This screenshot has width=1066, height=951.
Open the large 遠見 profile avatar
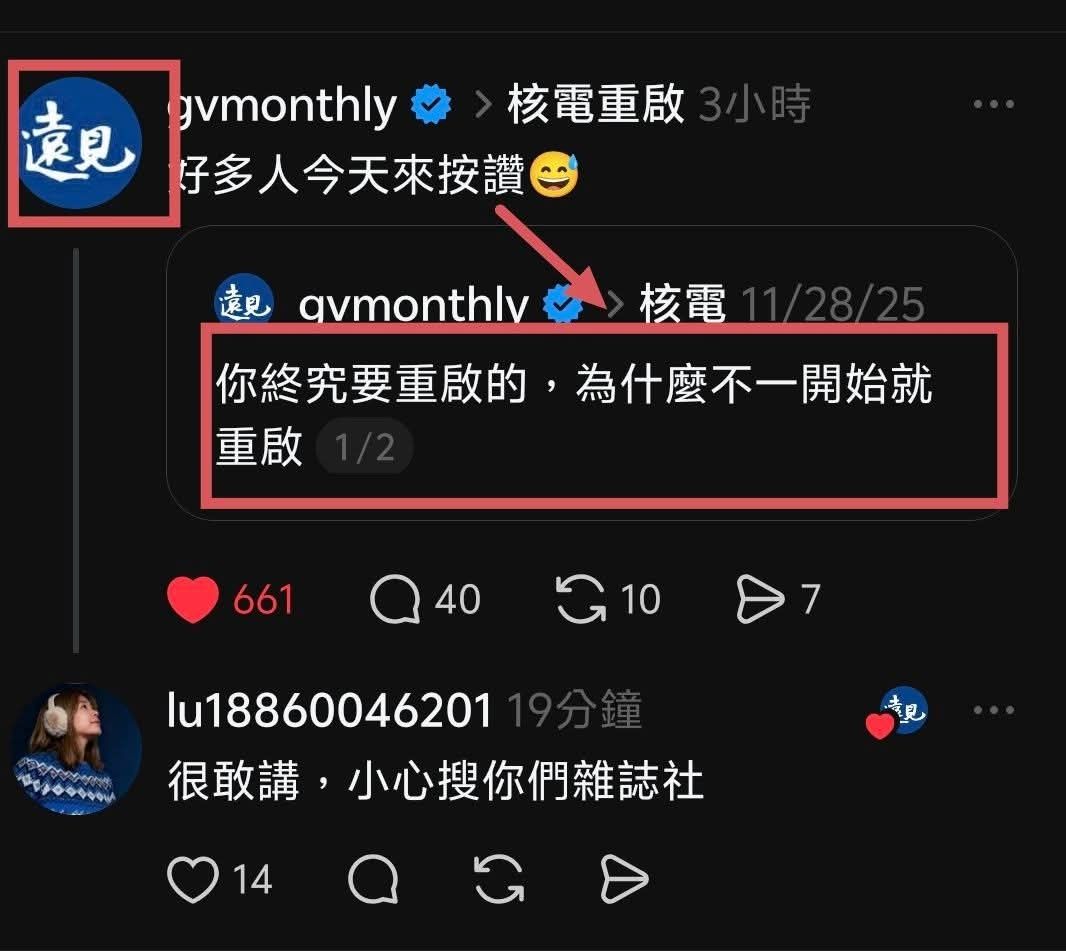point(79,143)
